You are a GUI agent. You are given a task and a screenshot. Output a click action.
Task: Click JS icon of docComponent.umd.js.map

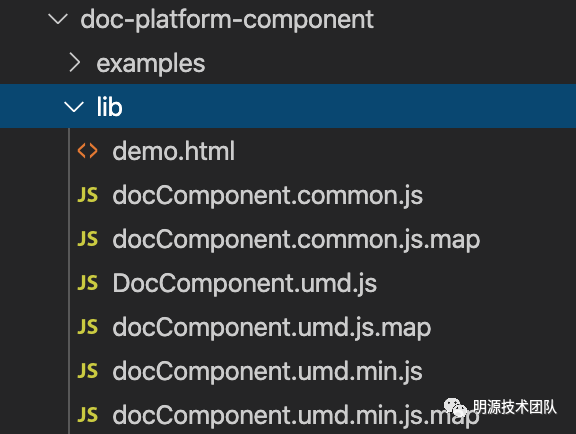pos(87,327)
